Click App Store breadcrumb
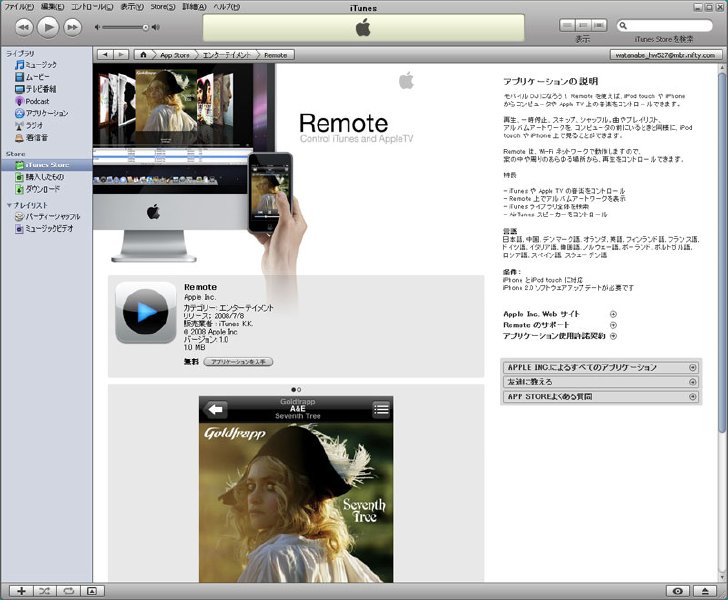 pyautogui.click(x=175, y=55)
